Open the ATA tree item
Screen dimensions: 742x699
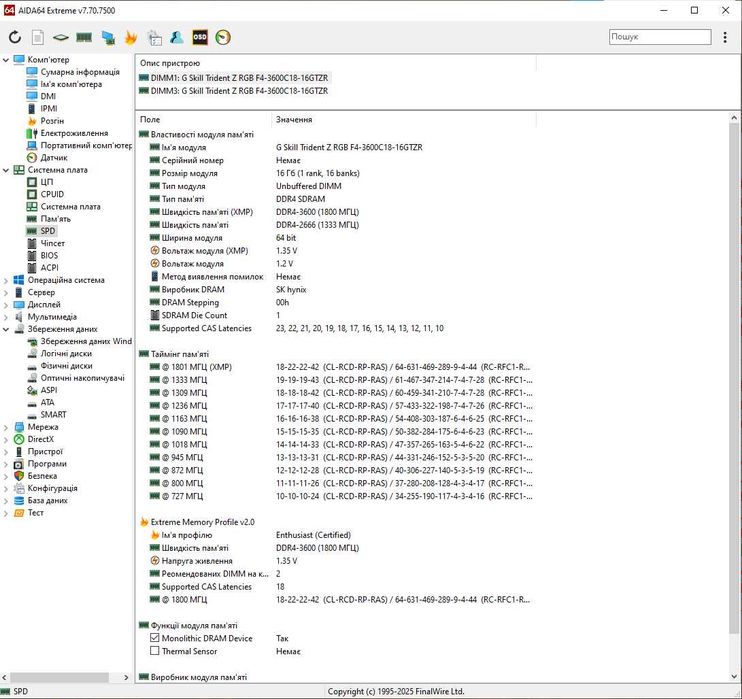click(47, 402)
